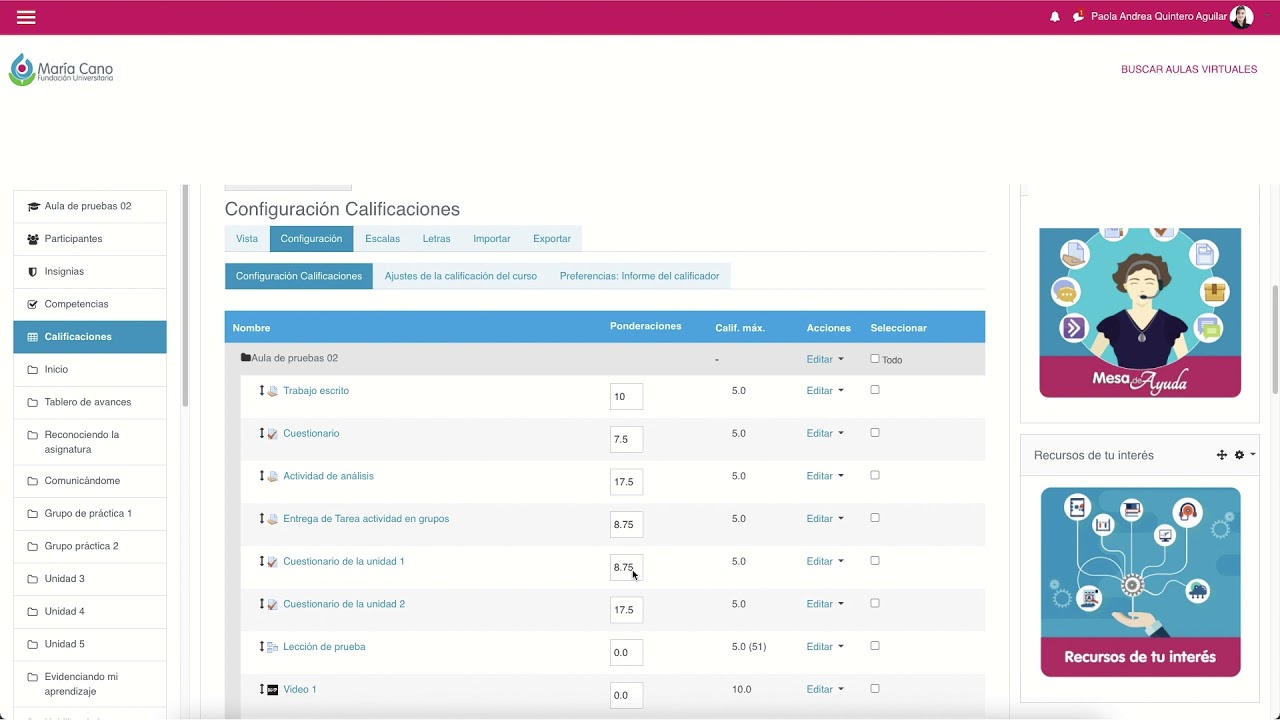Check the Video 1 select box

[x=875, y=689]
